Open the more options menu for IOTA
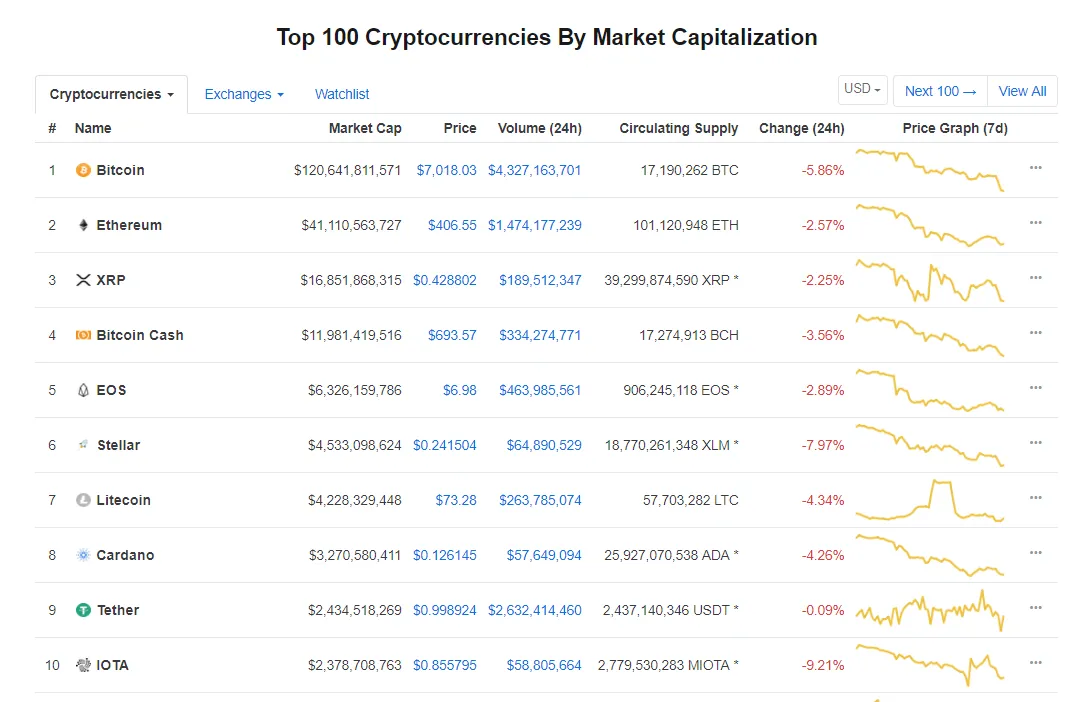This screenshot has height=702, width=1090. click(x=1035, y=663)
